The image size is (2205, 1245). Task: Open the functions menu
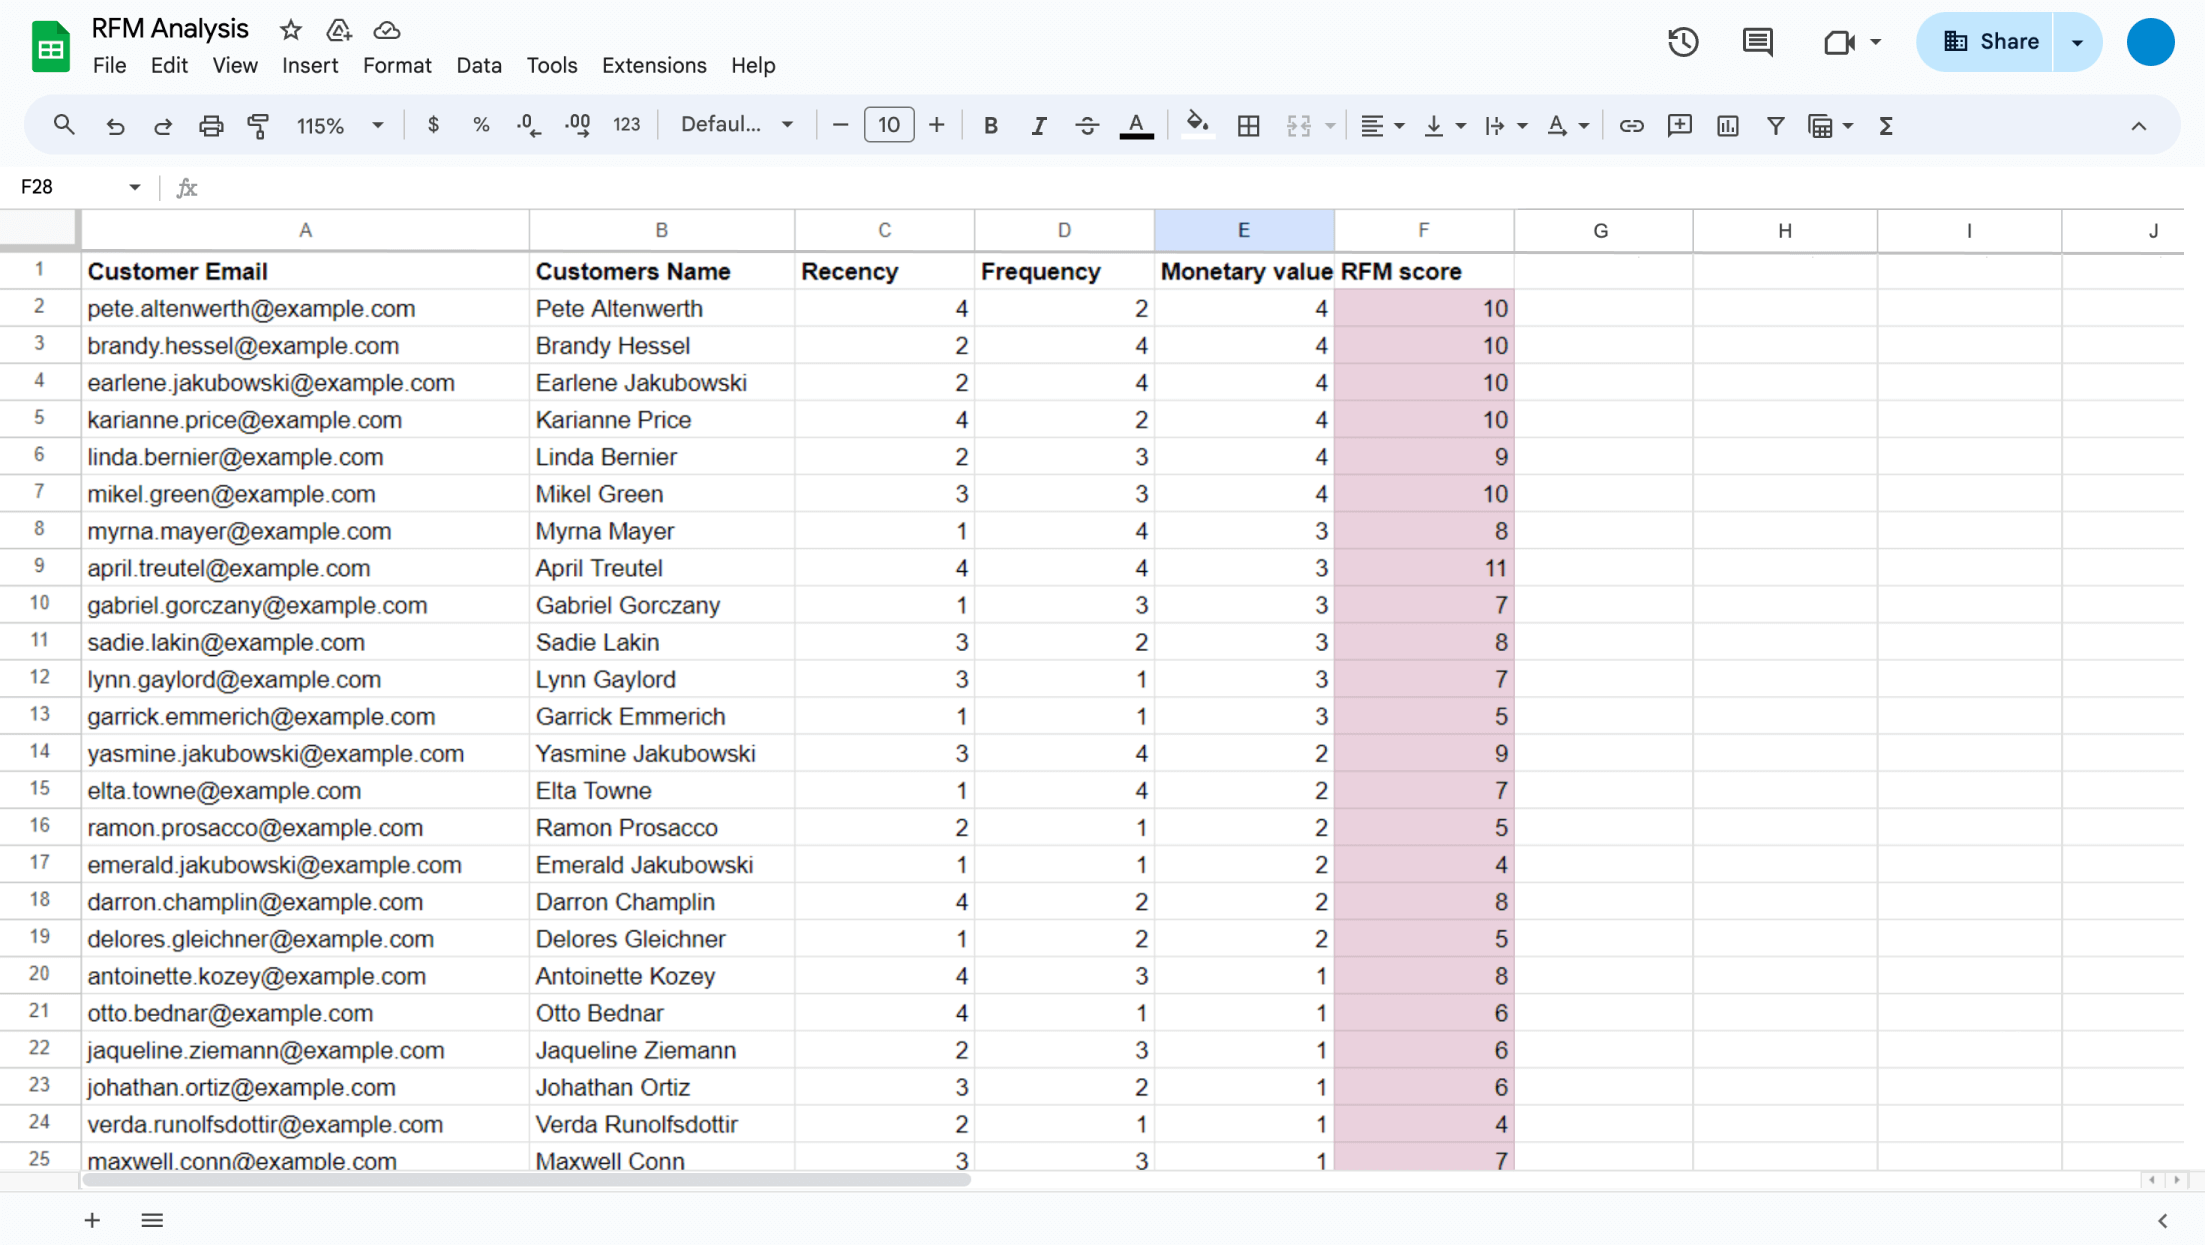[1886, 125]
